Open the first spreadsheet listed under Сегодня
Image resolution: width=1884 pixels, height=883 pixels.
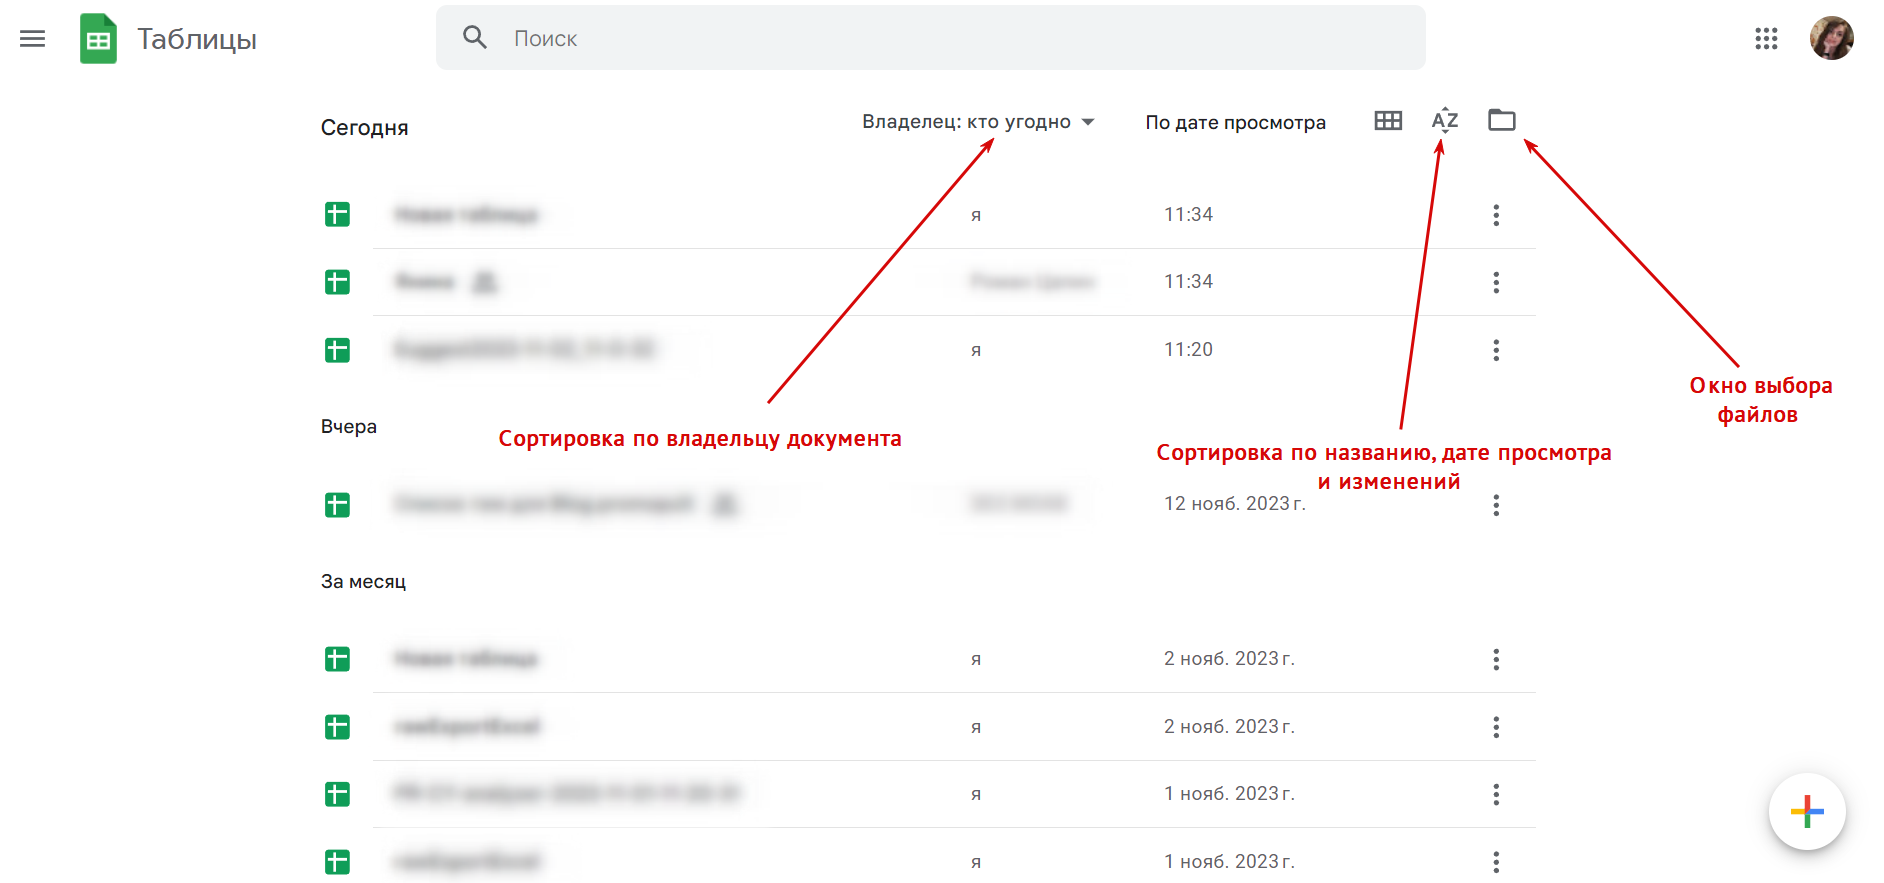click(x=466, y=215)
